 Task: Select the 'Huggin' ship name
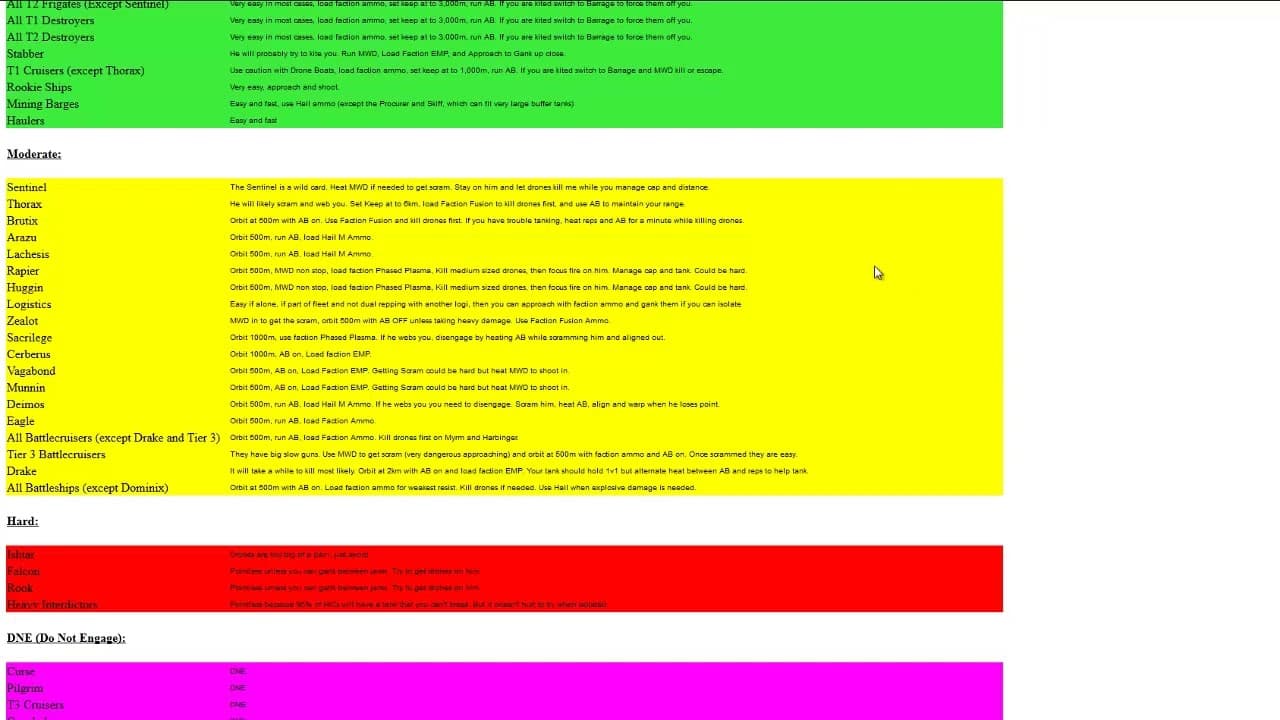[25, 287]
